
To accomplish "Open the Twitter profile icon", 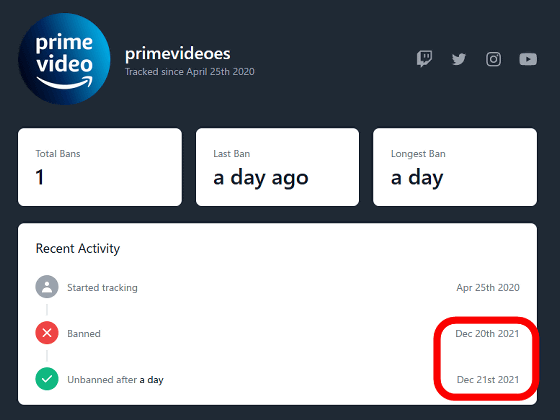I will pyautogui.click(x=459, y=59).
